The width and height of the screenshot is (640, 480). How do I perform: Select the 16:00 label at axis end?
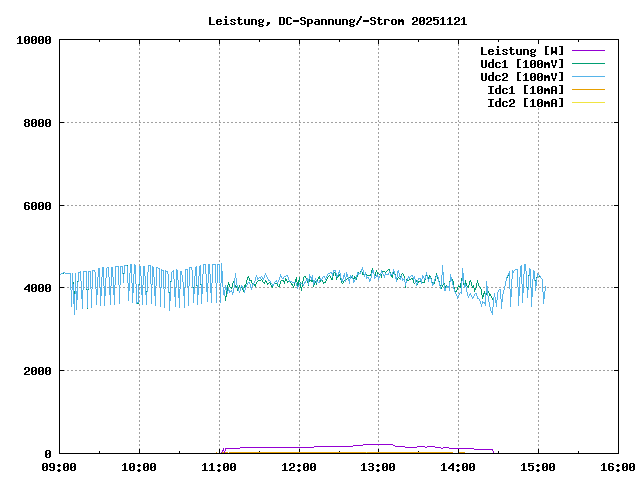617,467
